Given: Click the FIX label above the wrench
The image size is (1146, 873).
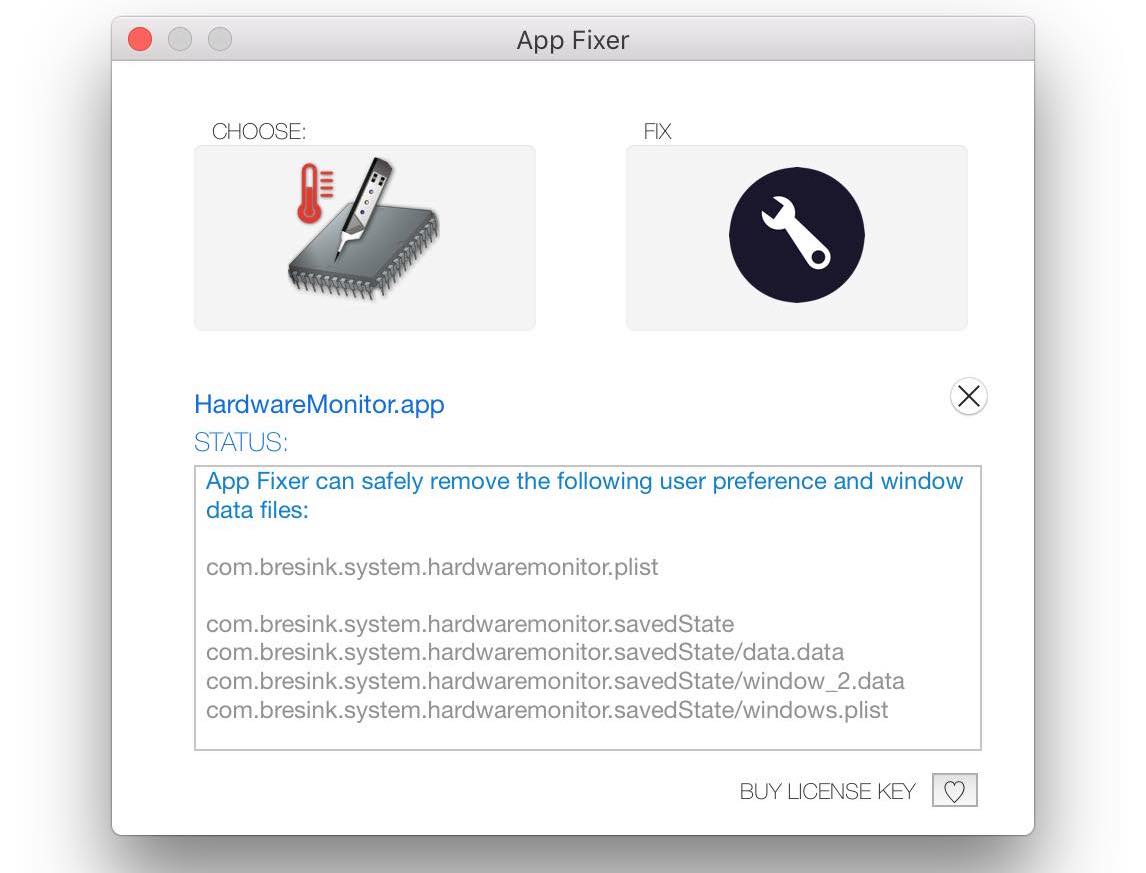Looking at the screenshot, I should point(658,131).
